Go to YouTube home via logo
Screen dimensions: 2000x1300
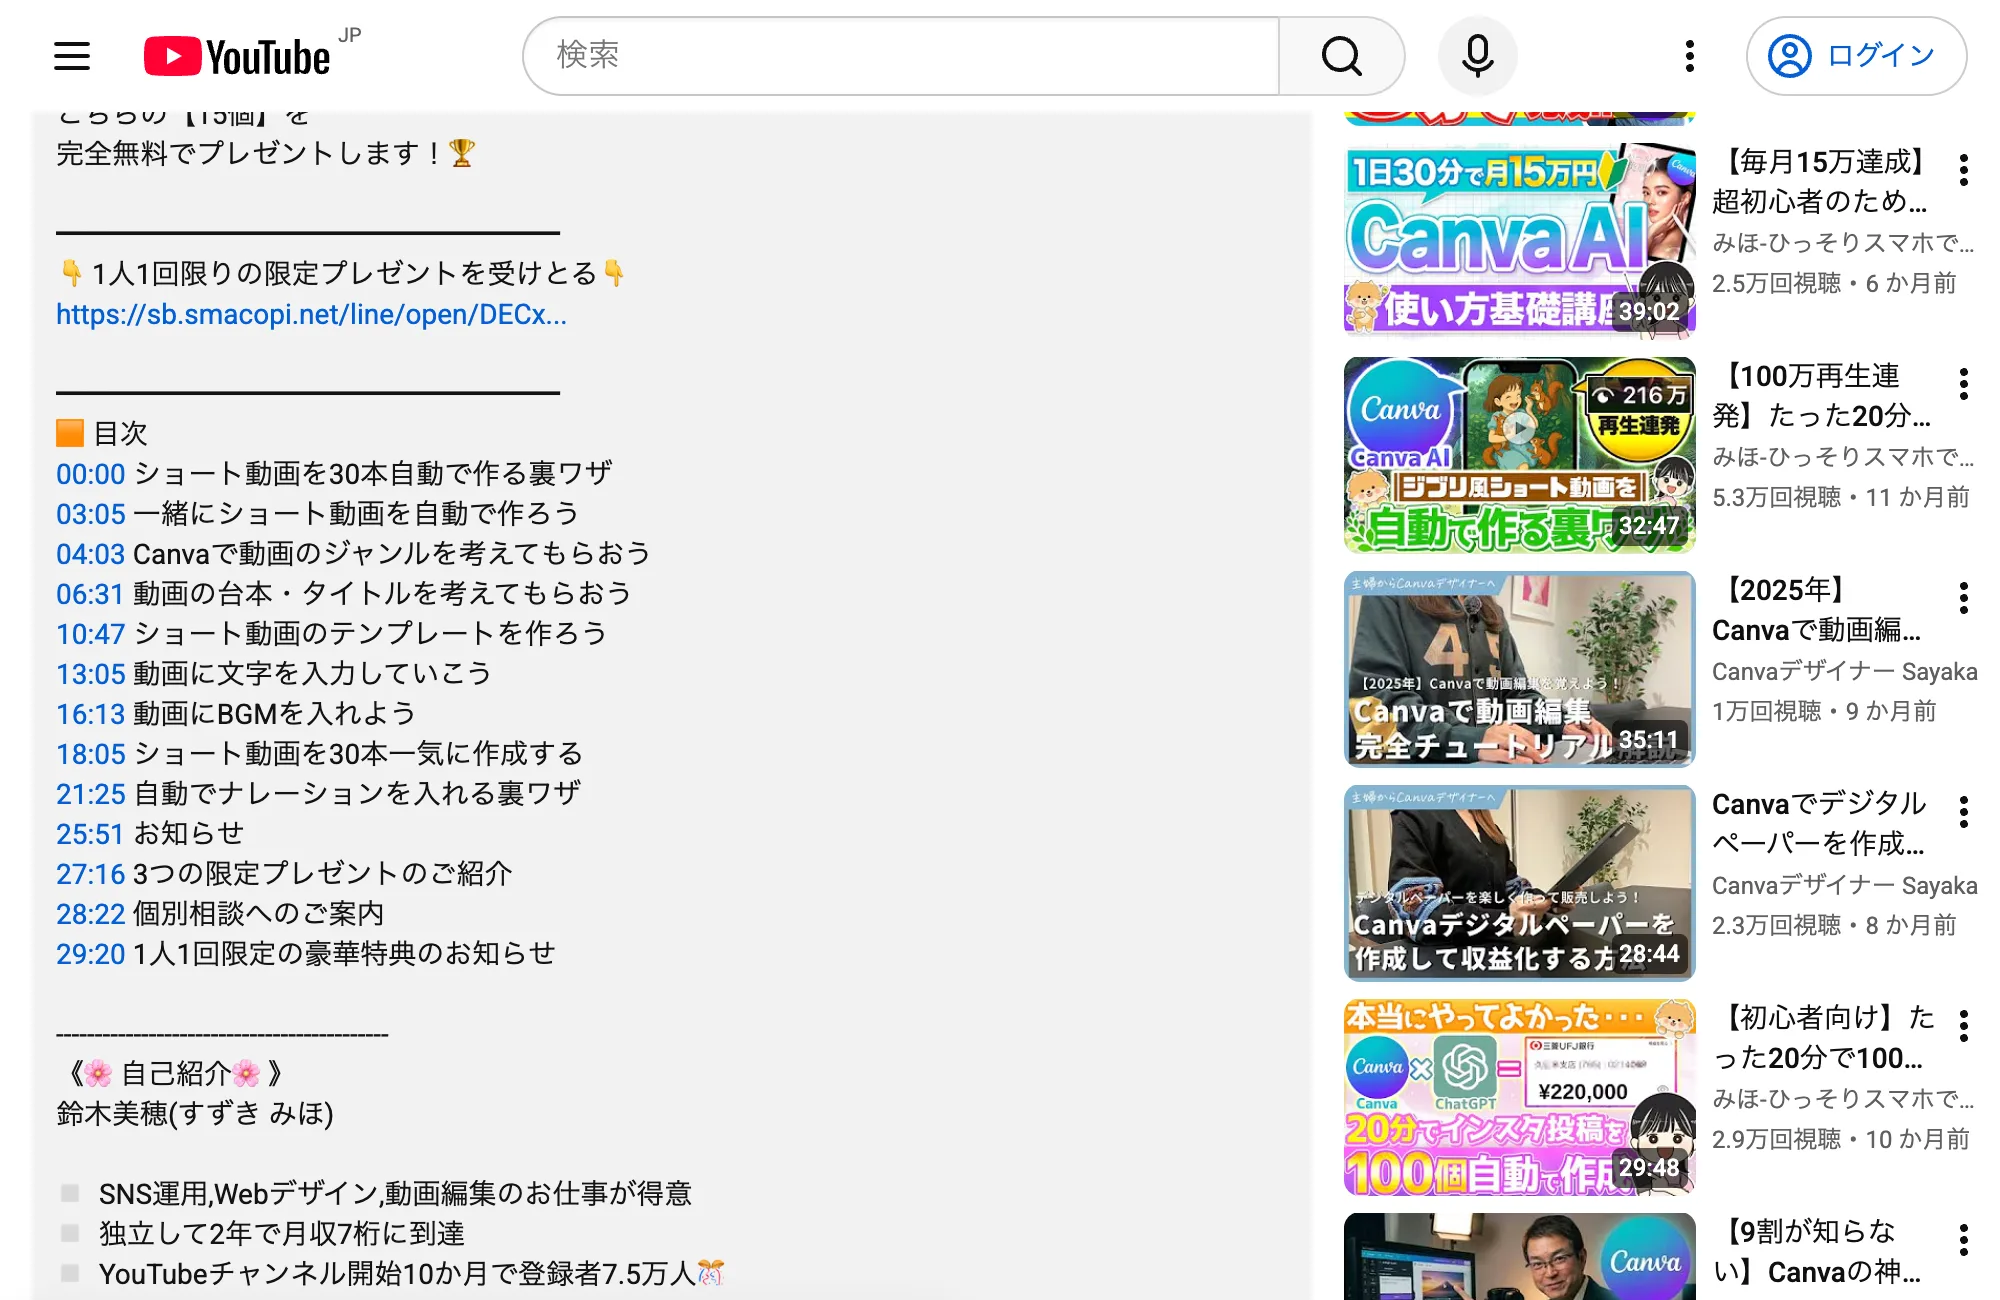(238, 56)
